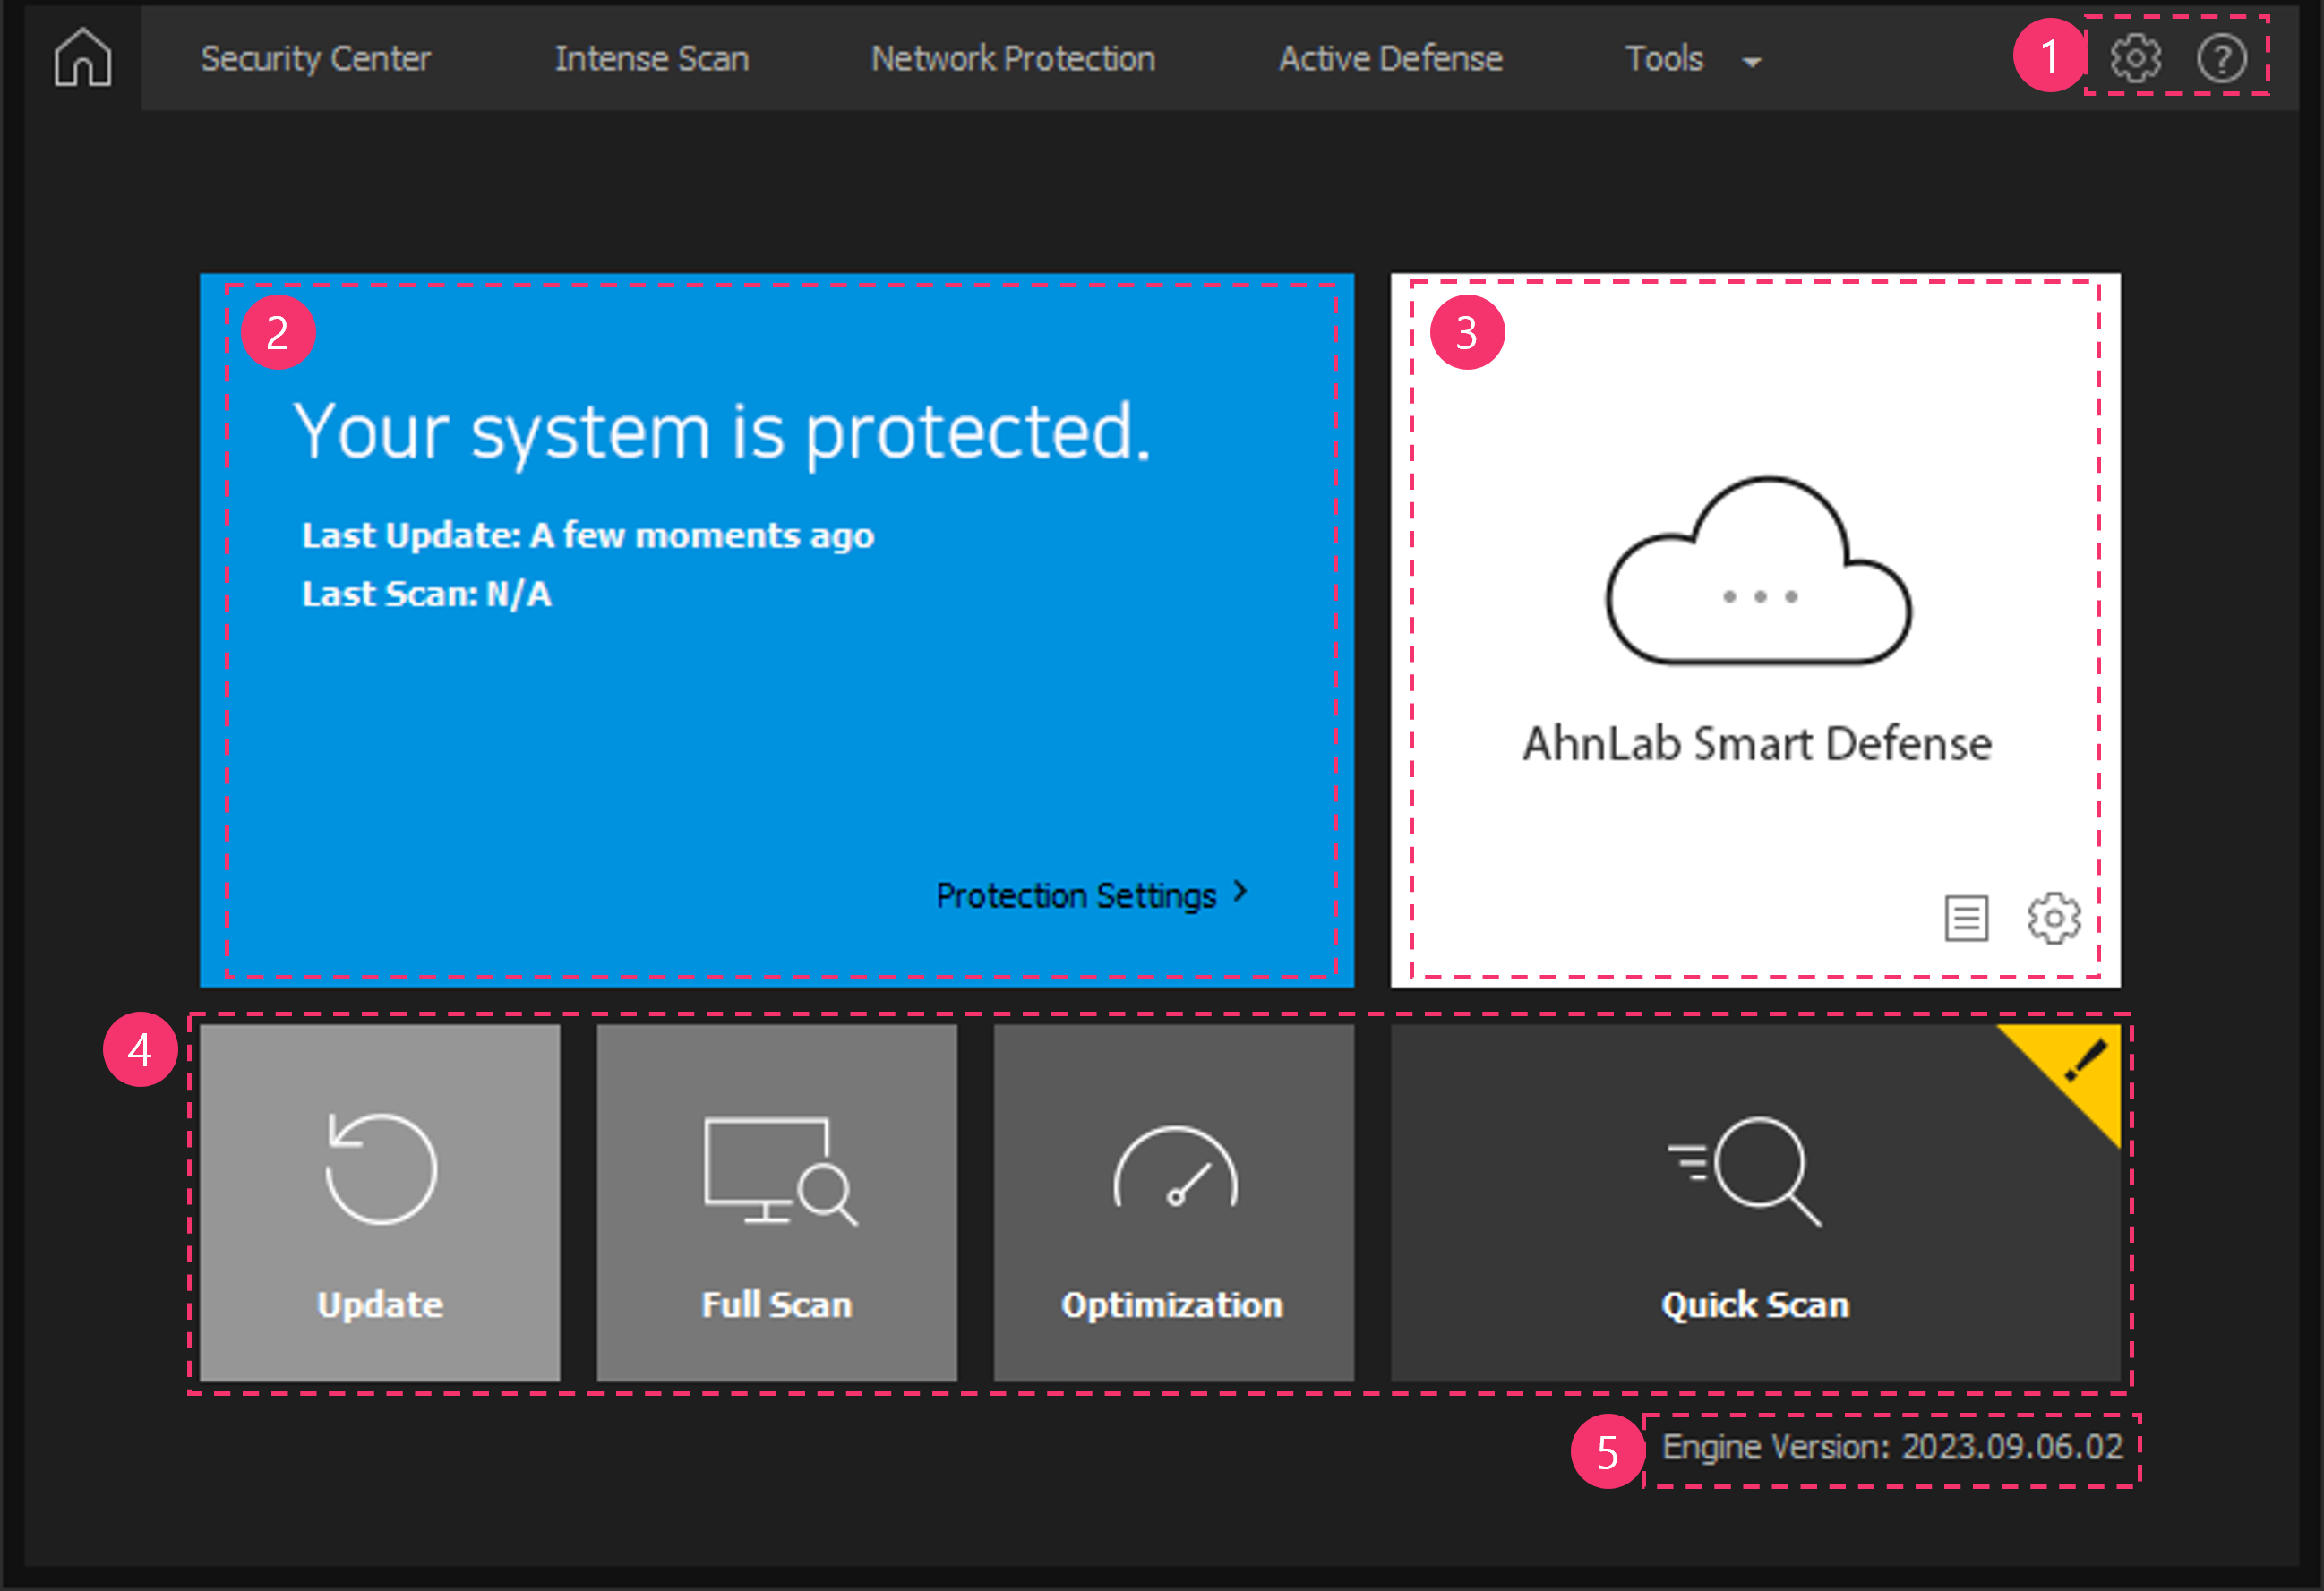
Task: Go to Network Protection tab
Action: click(x=1013, y=58)
